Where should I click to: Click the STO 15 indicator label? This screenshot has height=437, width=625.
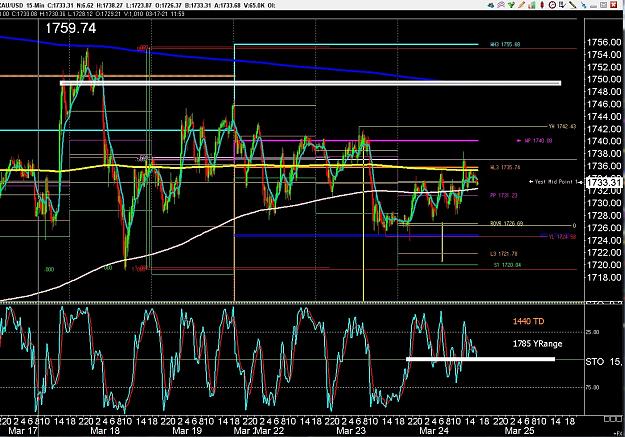pyautogui.click(x=603, y=362)
